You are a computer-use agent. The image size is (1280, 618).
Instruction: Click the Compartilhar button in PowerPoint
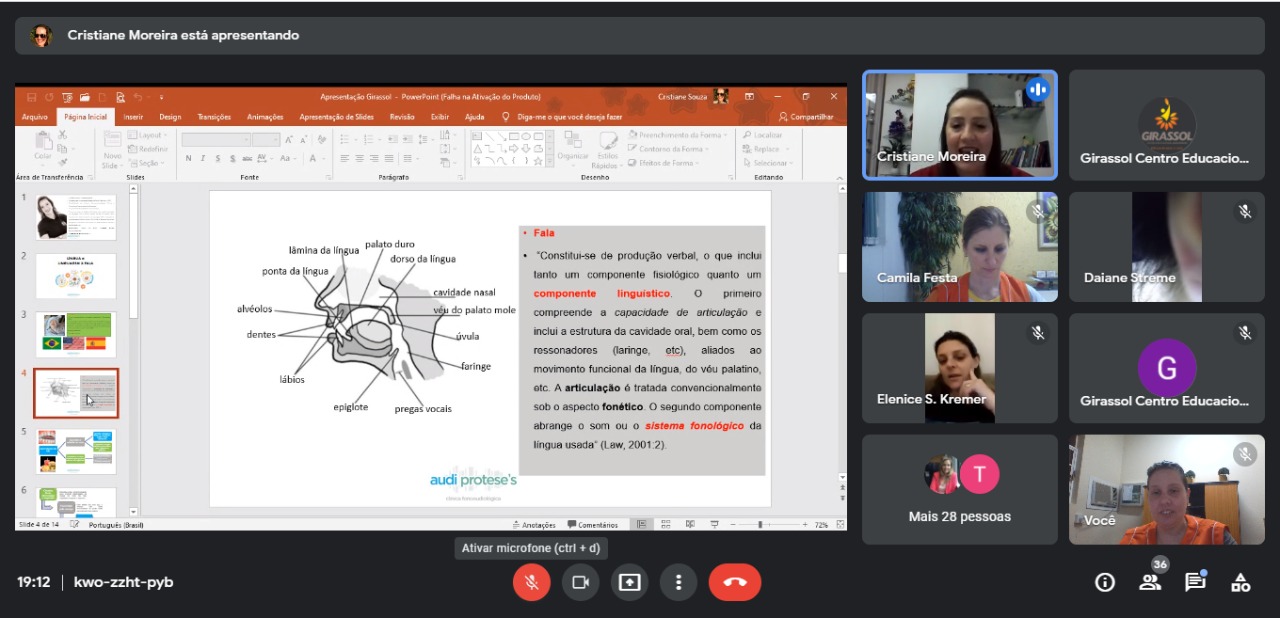pos(806,117)
